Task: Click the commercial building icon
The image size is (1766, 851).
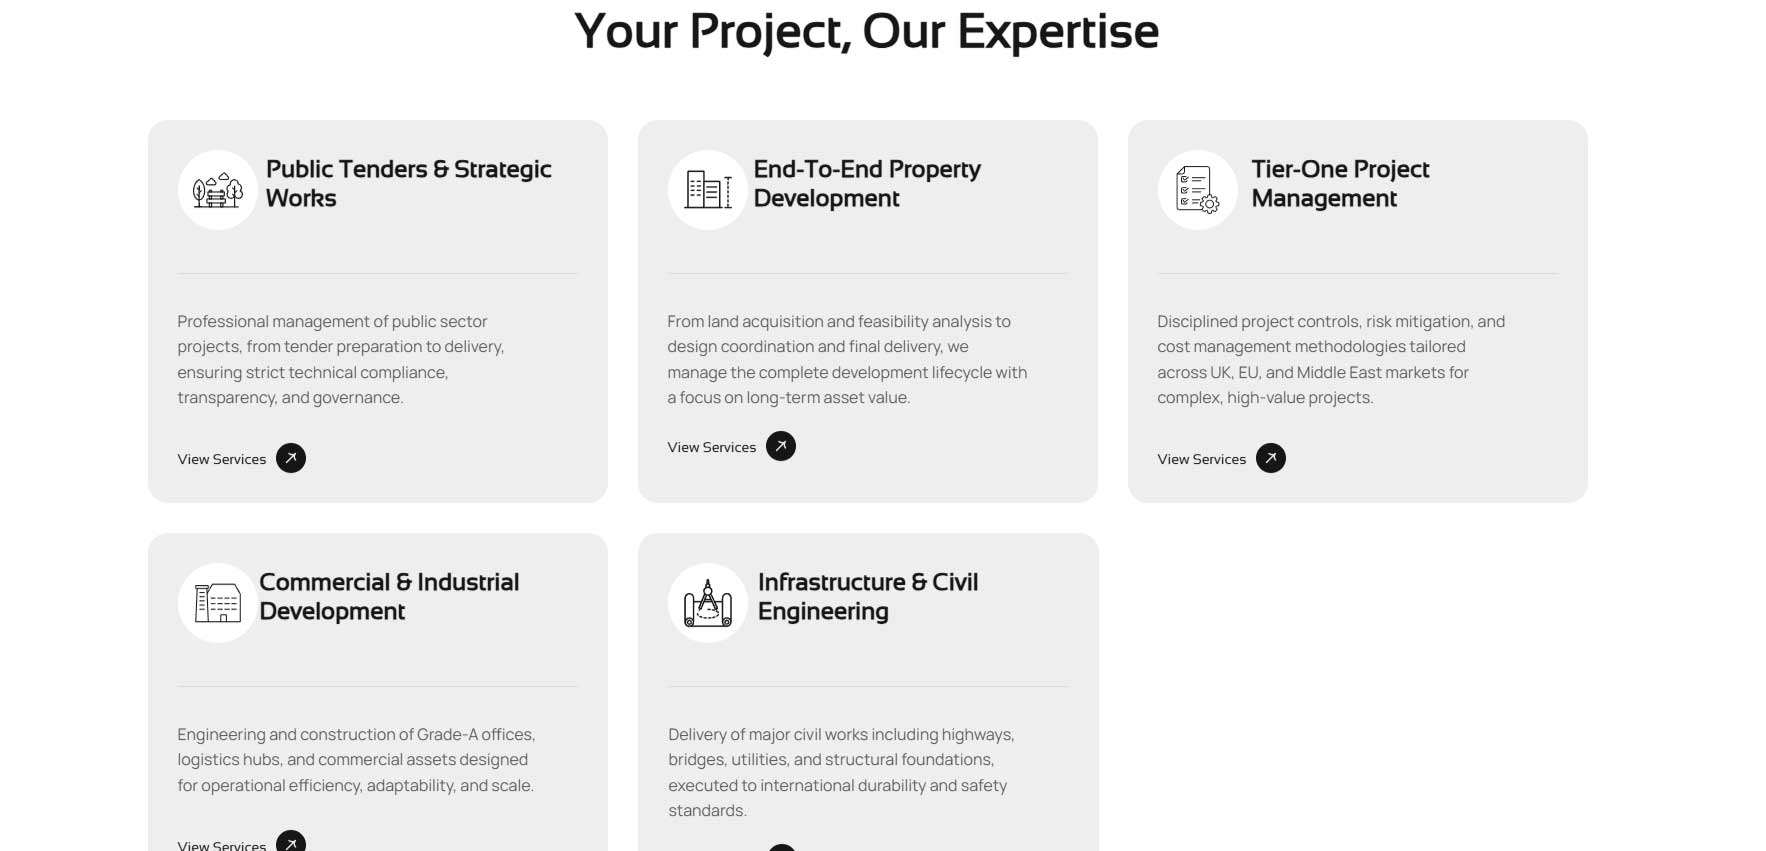Action: pyautogui.click(x=217, y=603)
